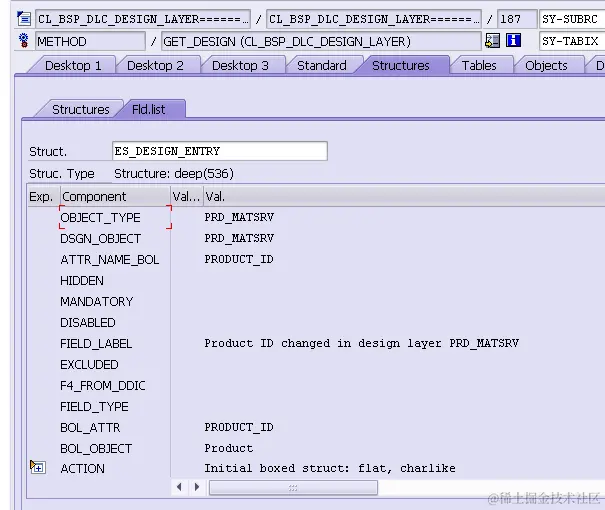Click the SY-SUBRC field

click(572, 19)
